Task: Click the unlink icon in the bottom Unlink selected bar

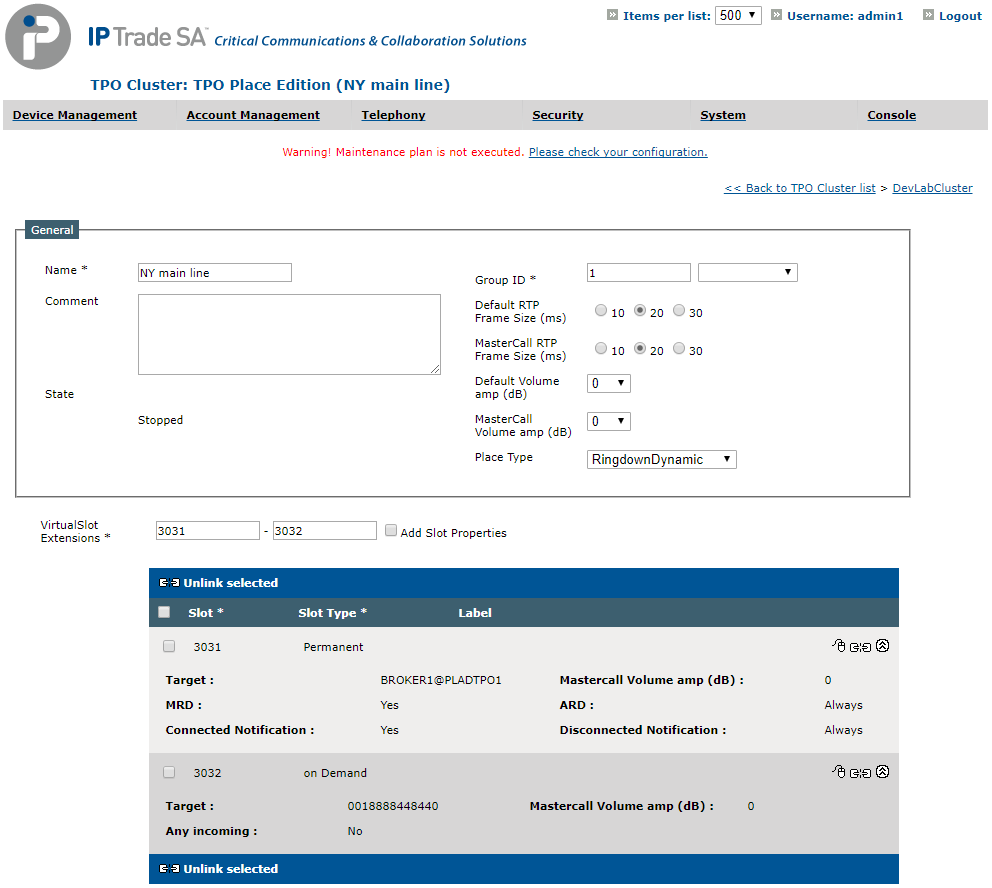Action: point(169,868)
